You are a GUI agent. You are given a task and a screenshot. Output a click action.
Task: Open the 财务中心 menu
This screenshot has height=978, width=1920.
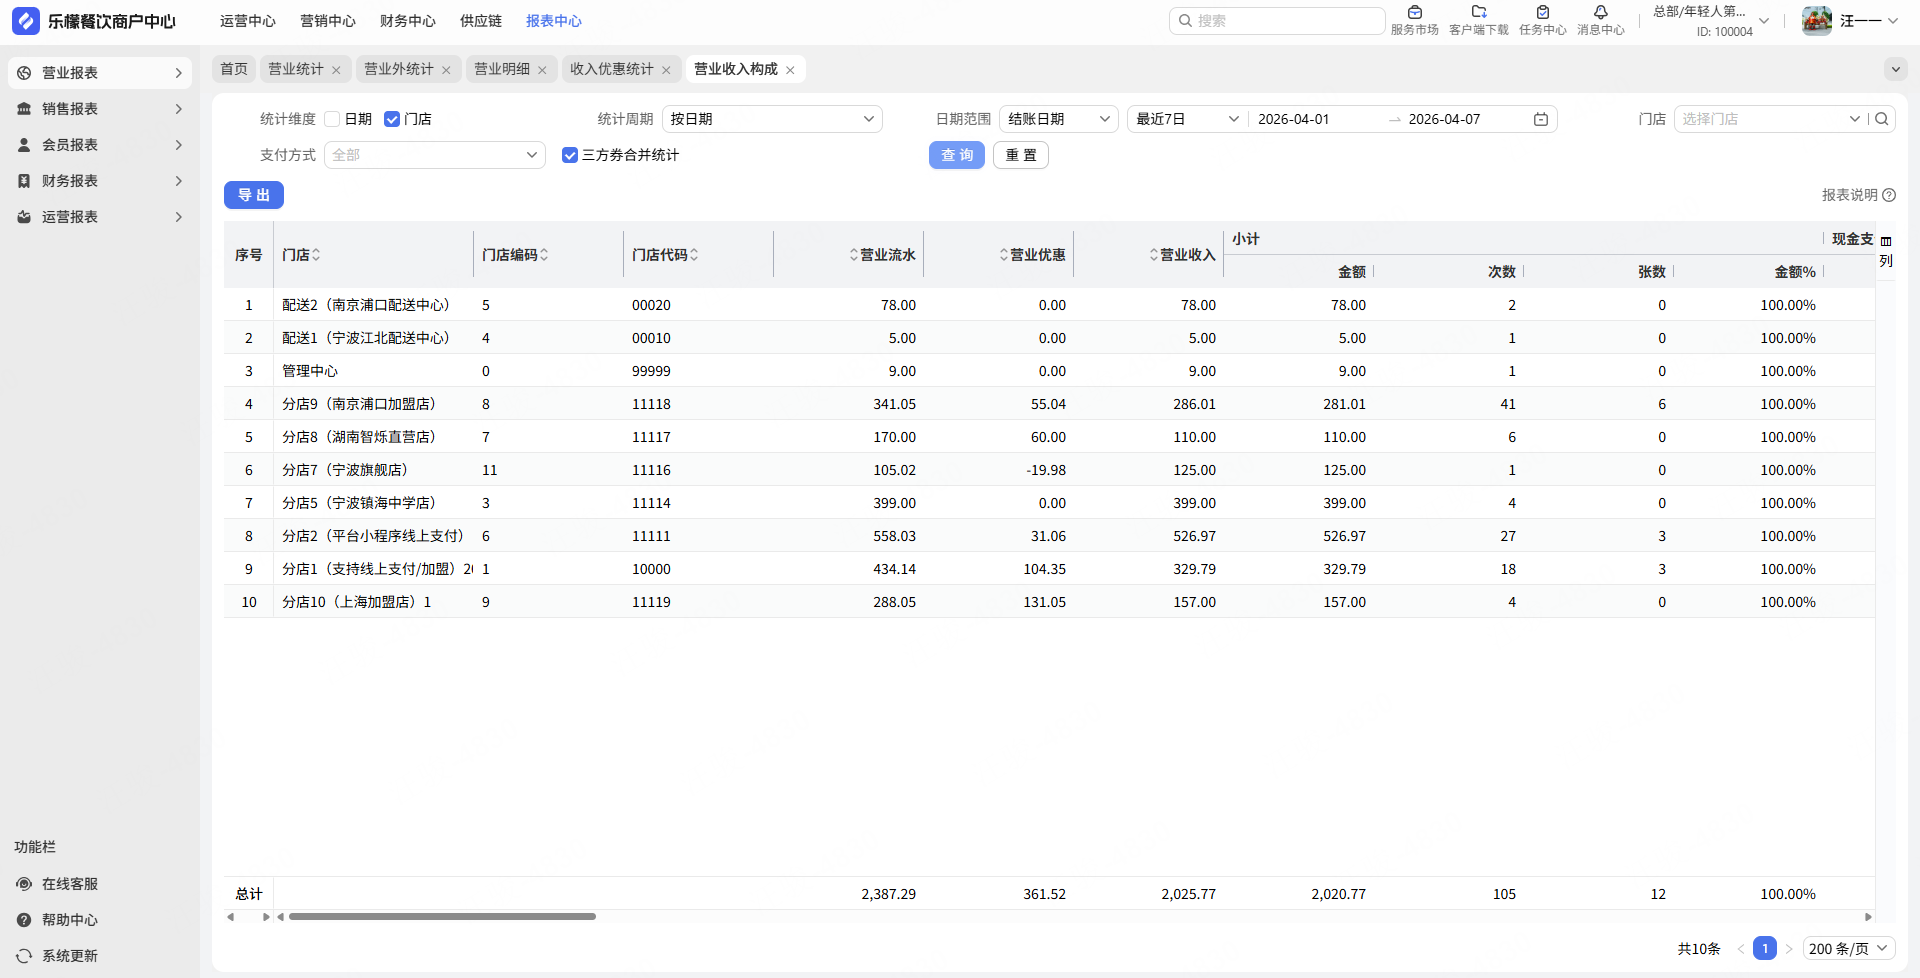(408, 21)
